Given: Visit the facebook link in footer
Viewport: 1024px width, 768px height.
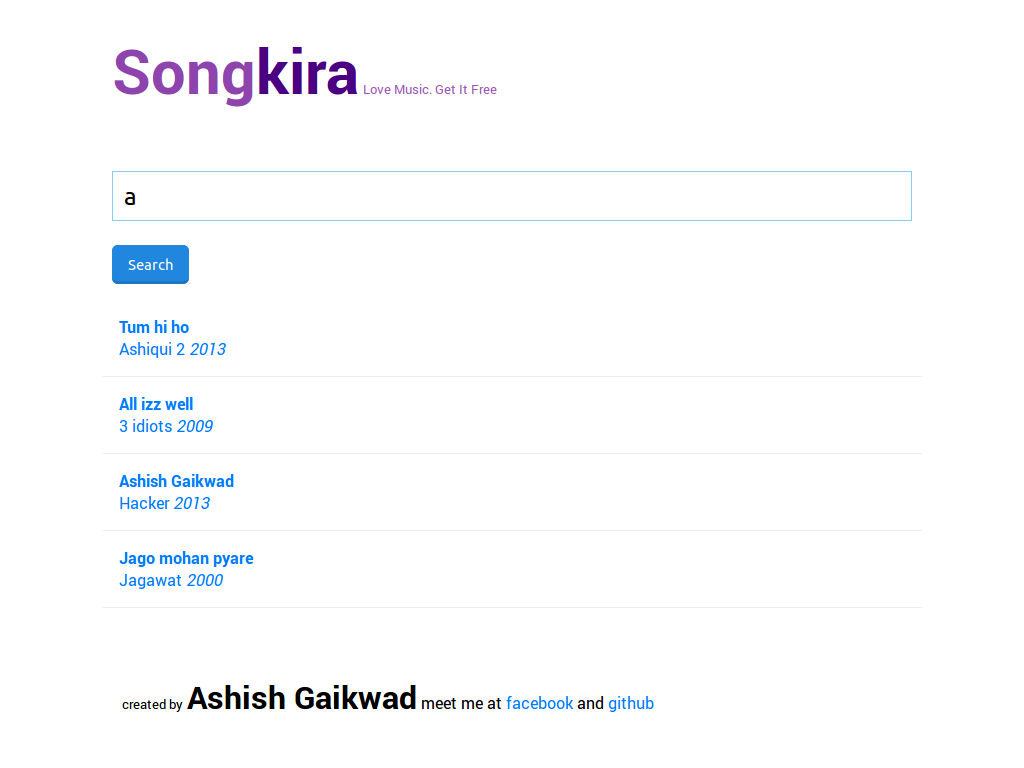Looking at the screenshot, I should [x=539, y=703].
